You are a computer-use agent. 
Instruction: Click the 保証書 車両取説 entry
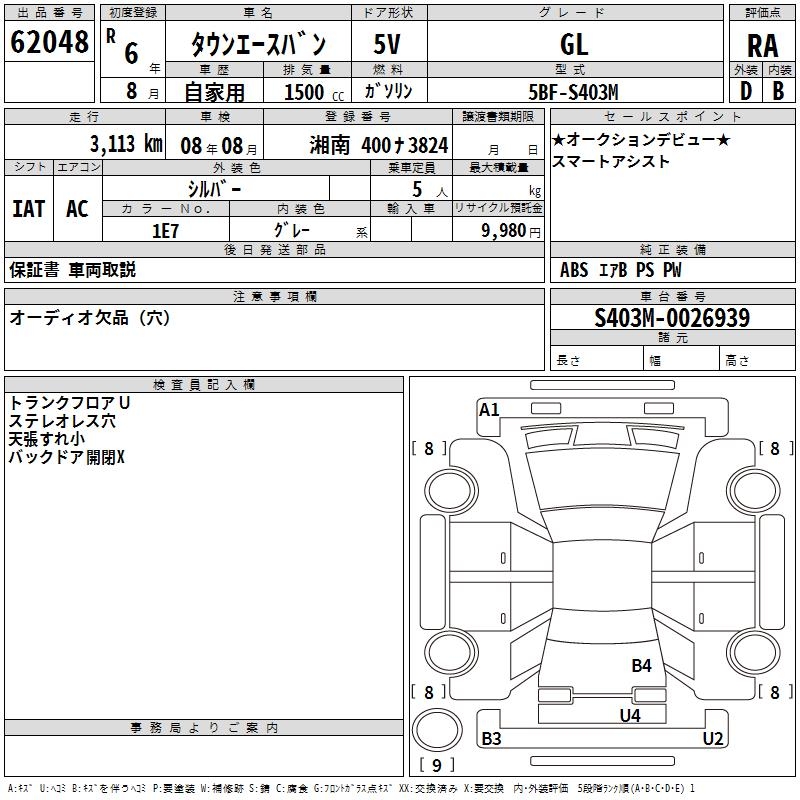[72, 270]
